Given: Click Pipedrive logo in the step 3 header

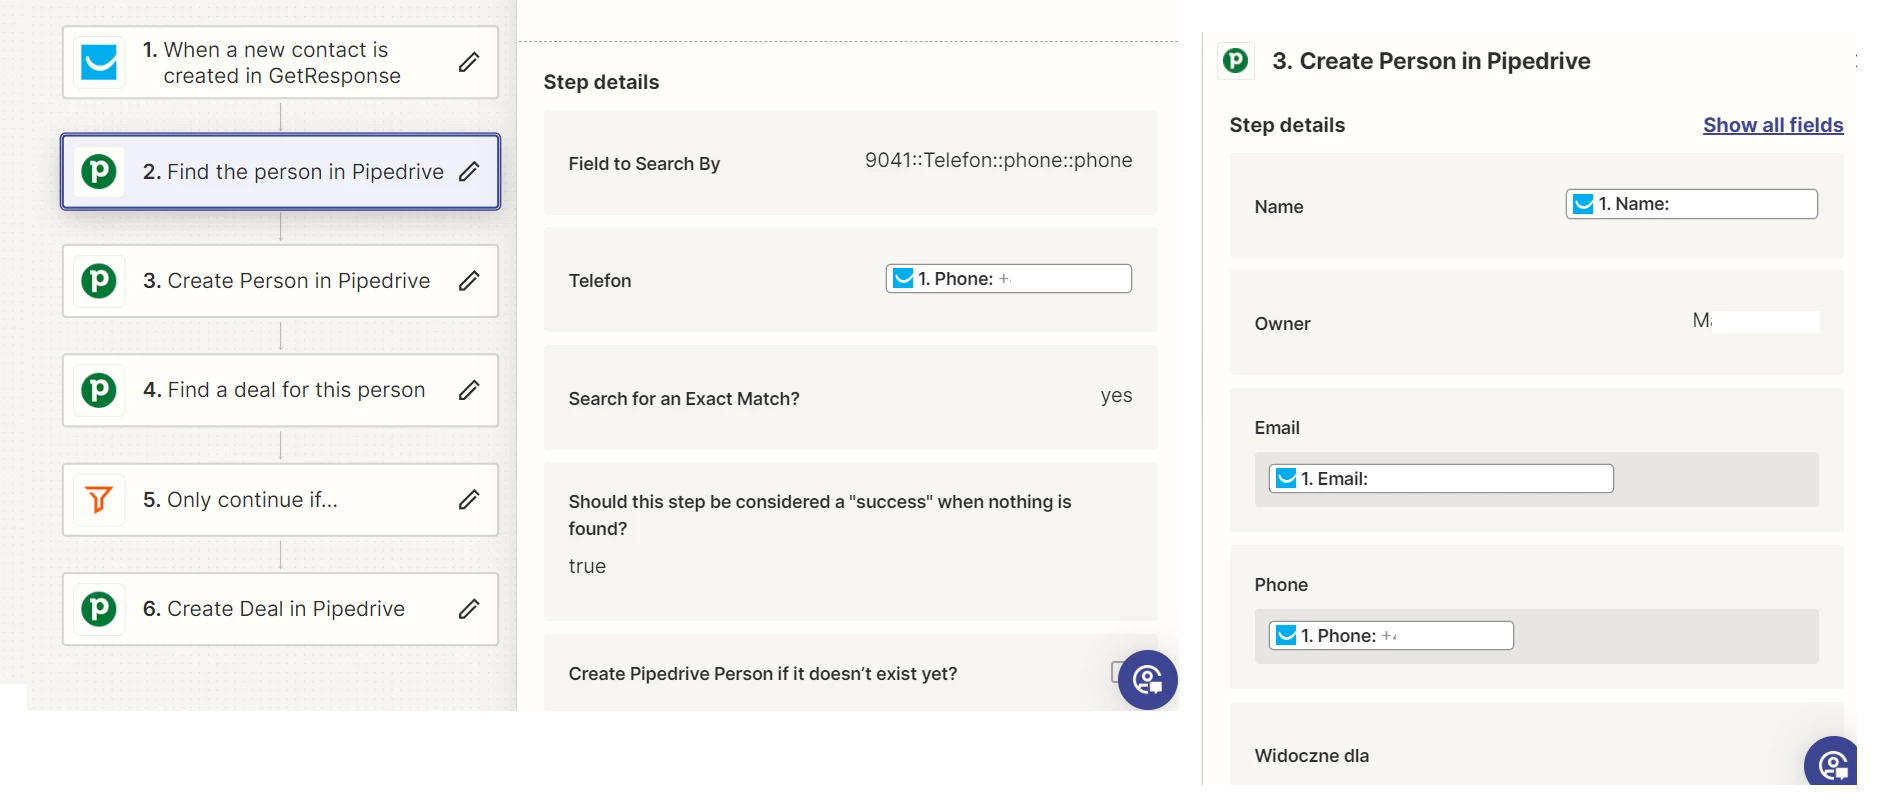Looking at the screenshot, I should point(1236,61).
